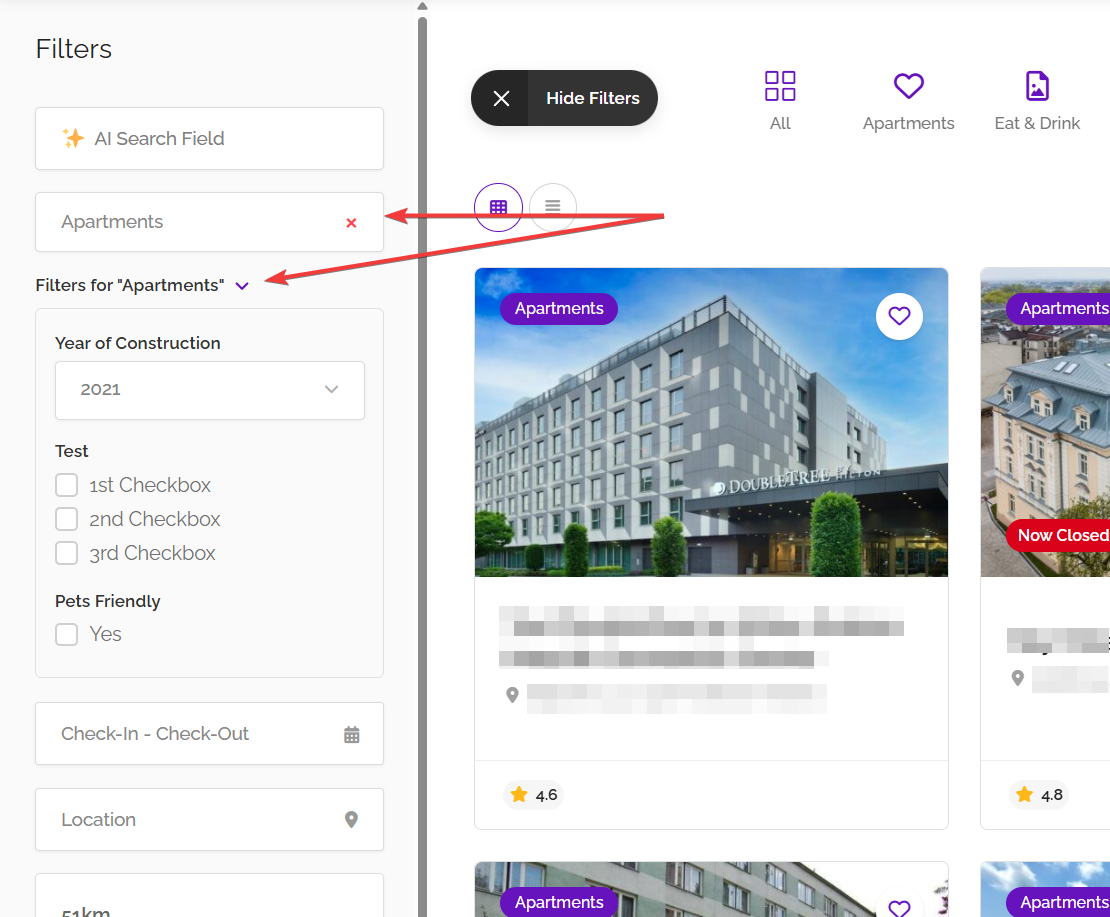Tick the 3rd Checkbox option
The width and height of the screenshot is (1110, 917).
click(67, 554)
